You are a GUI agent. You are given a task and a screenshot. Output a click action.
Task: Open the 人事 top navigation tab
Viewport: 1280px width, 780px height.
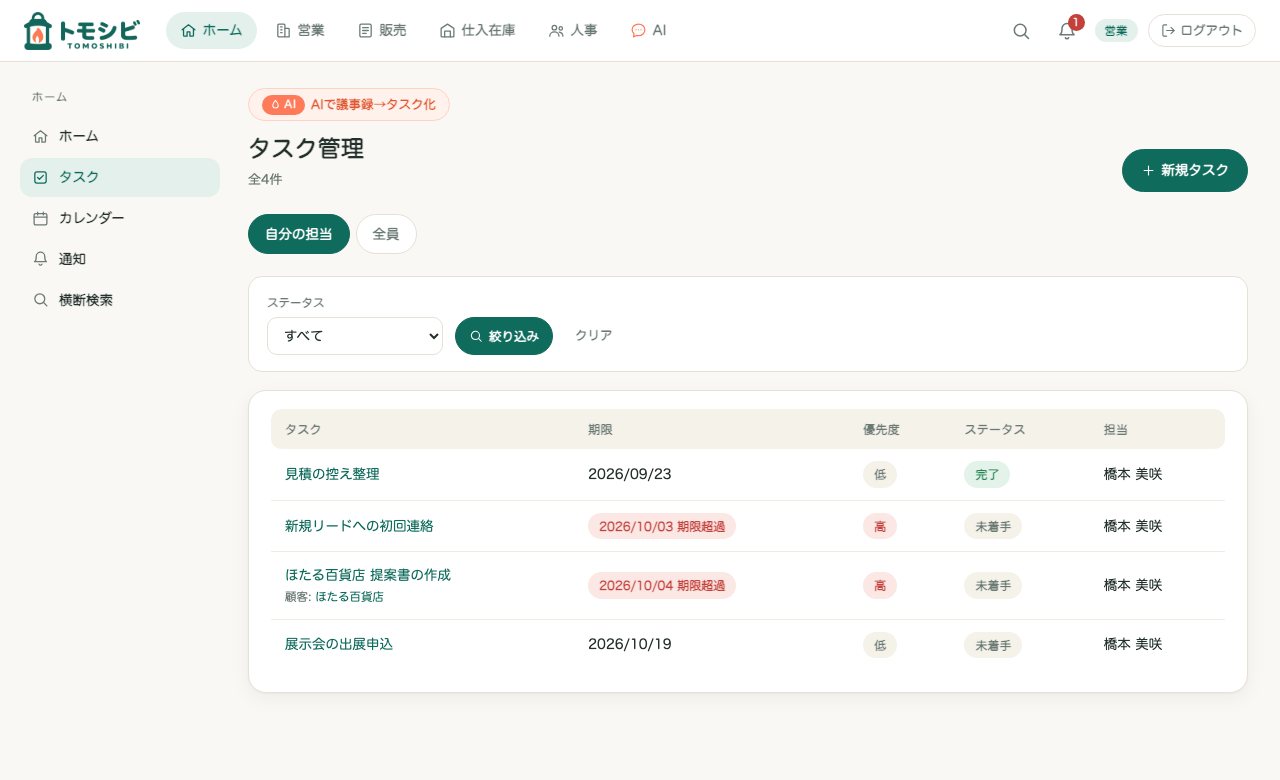point(573,31)
